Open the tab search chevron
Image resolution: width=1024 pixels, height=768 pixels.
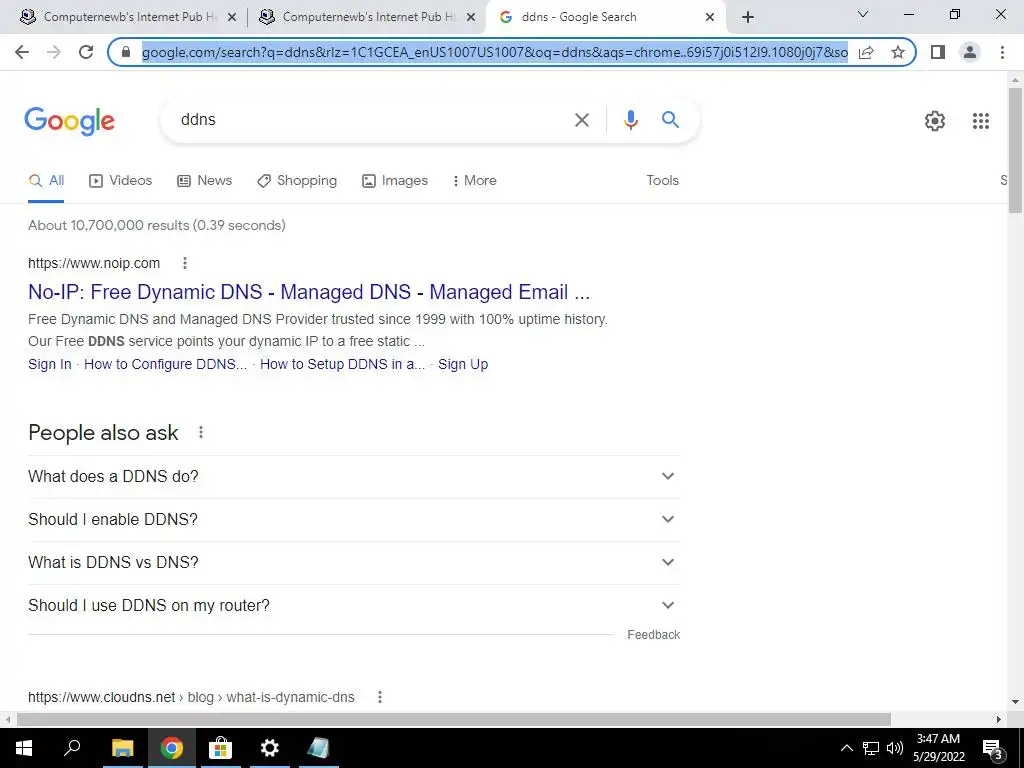click(863, 14)
